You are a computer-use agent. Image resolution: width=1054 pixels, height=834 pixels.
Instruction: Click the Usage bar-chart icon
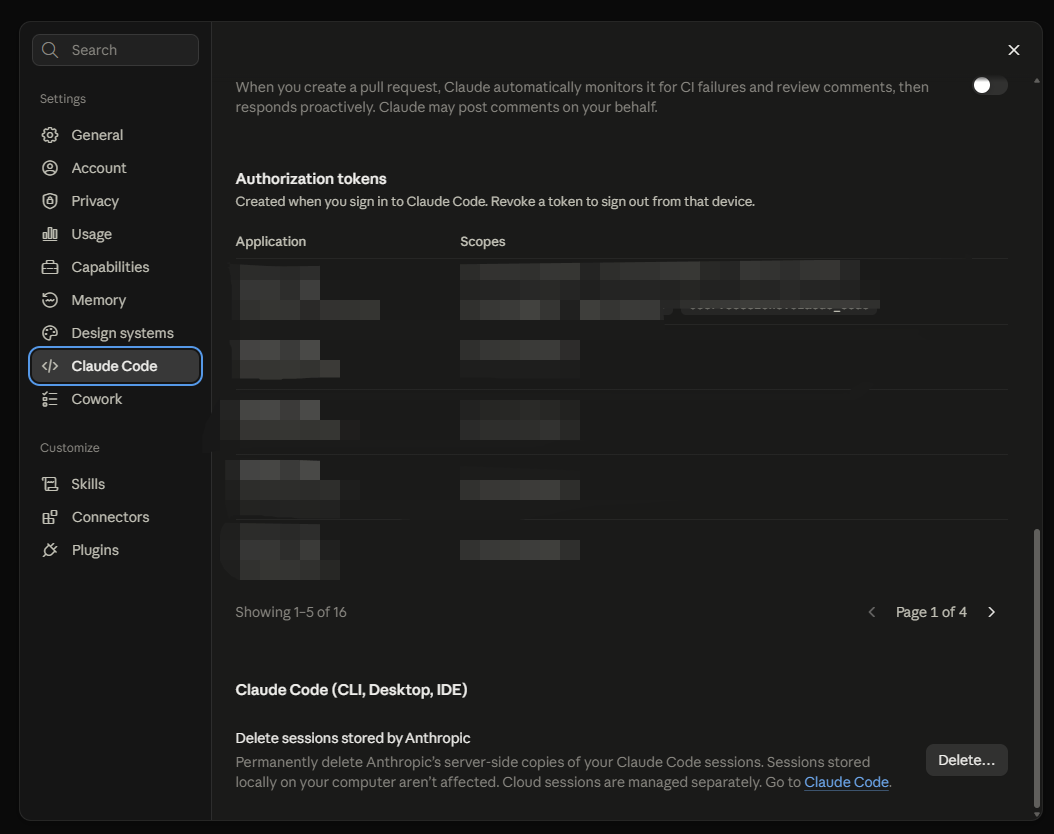(x=50, y=234)
